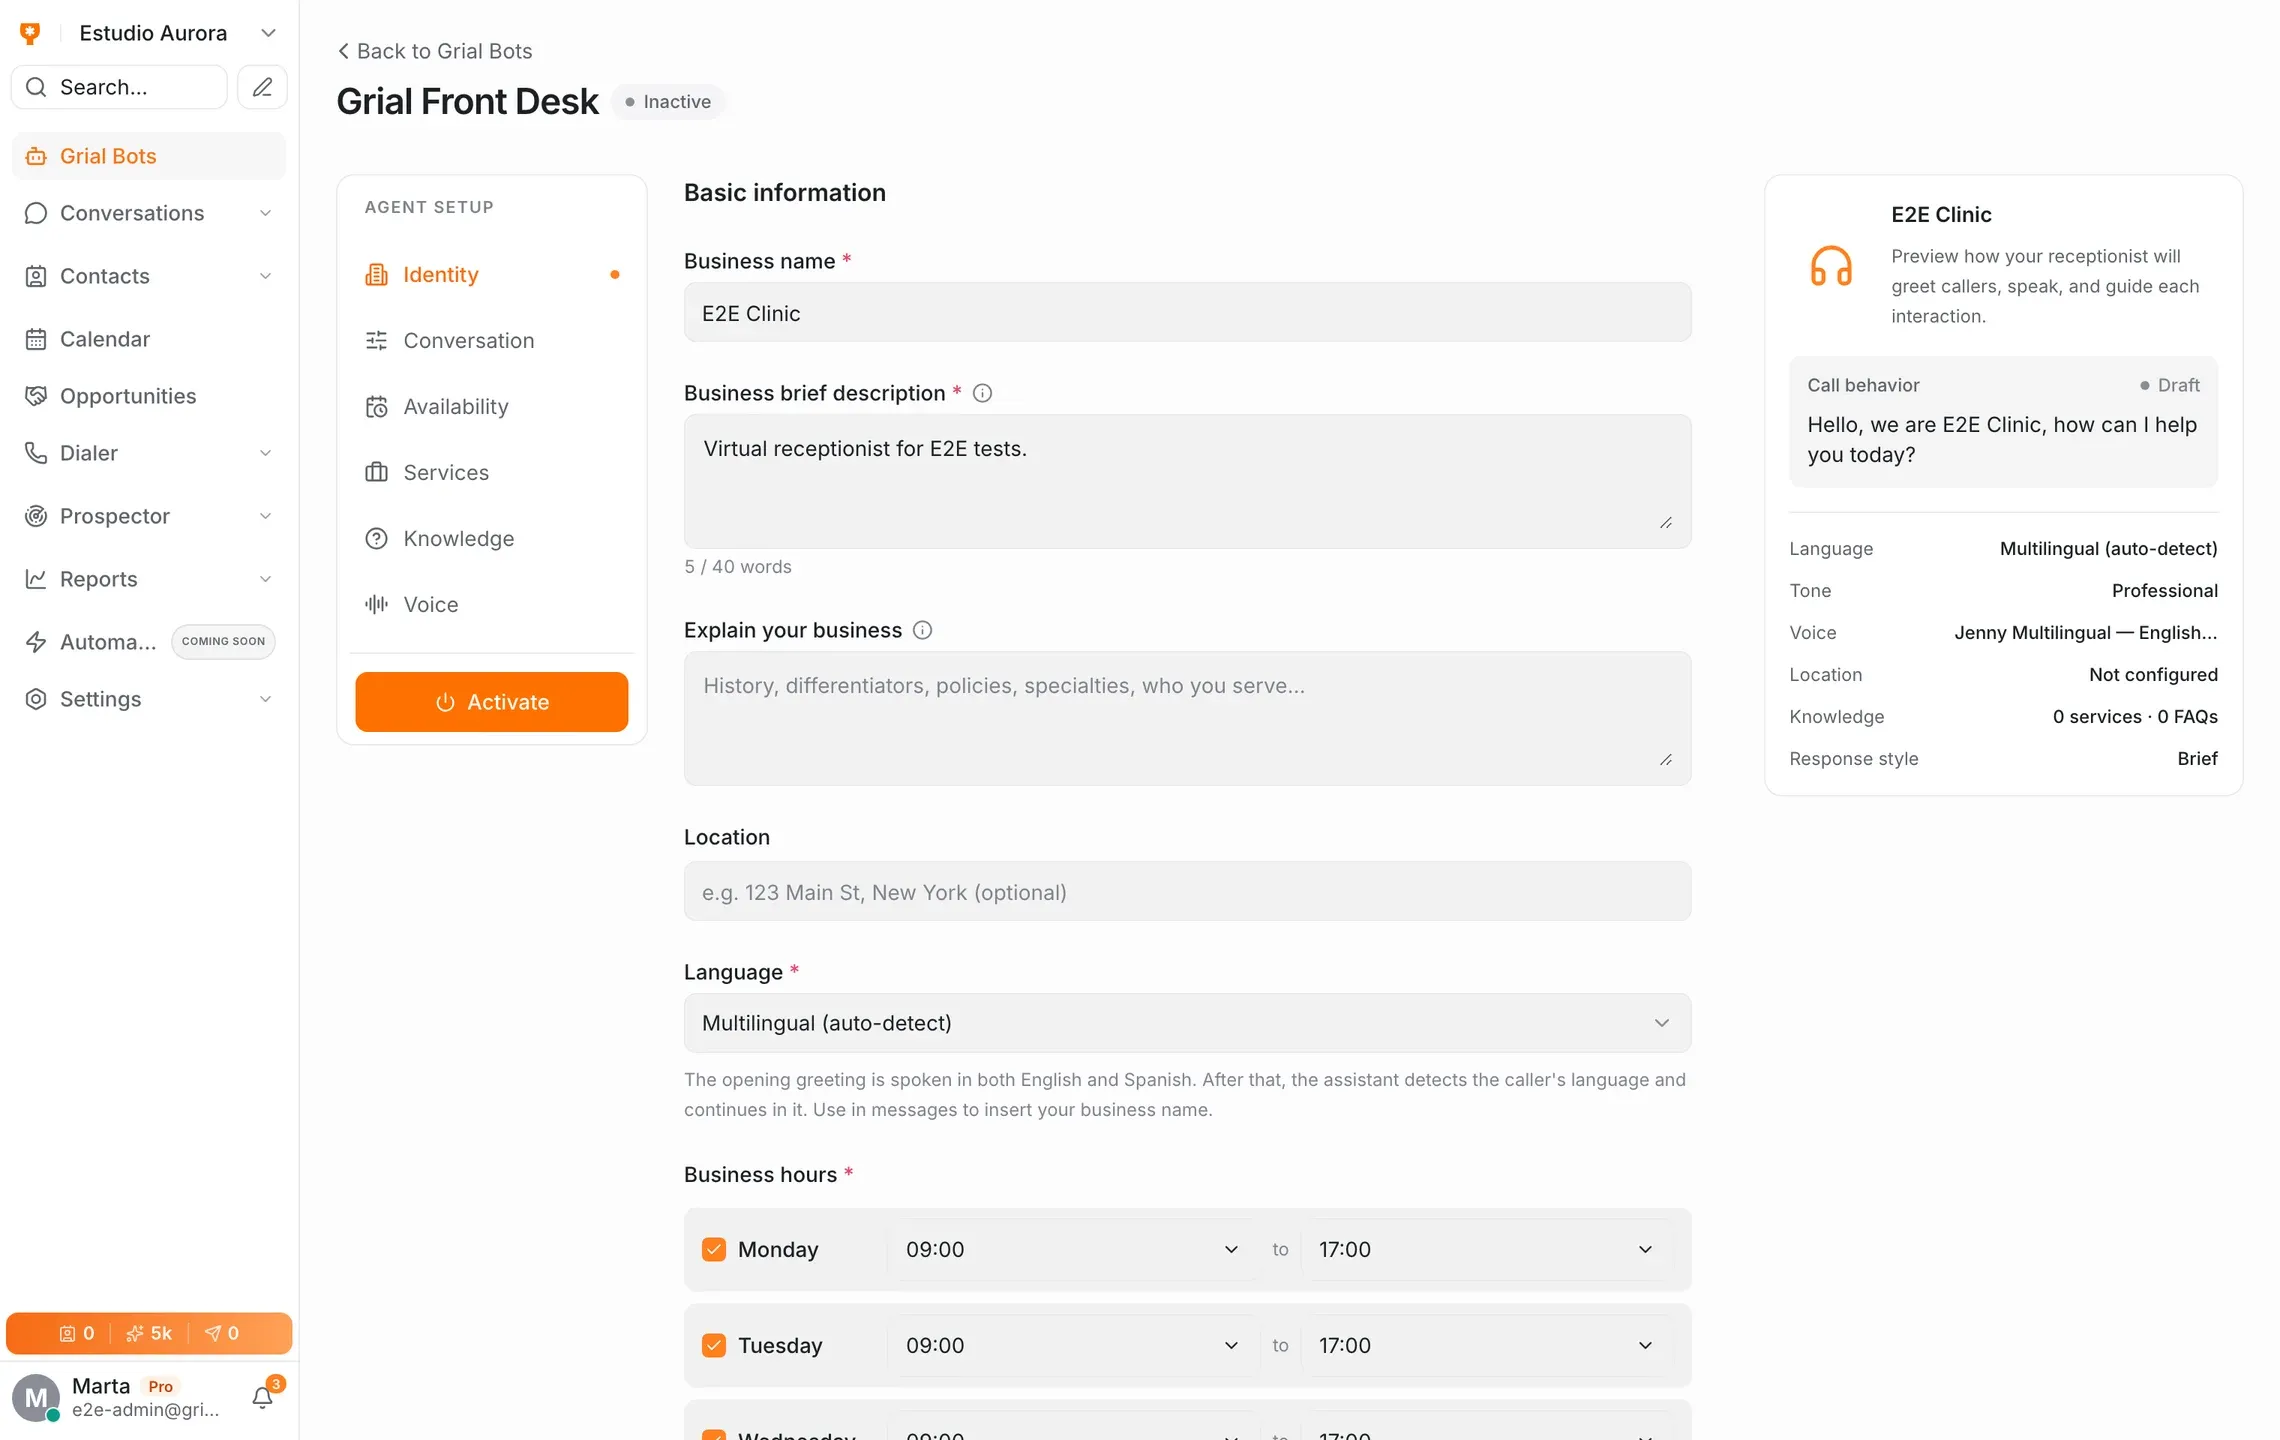Image resolution: width=2280 pixels, height=1440 pixels.
Task: Open Tuesday start time 09:00 dropdown
Action: (x=1072, y=1345)
